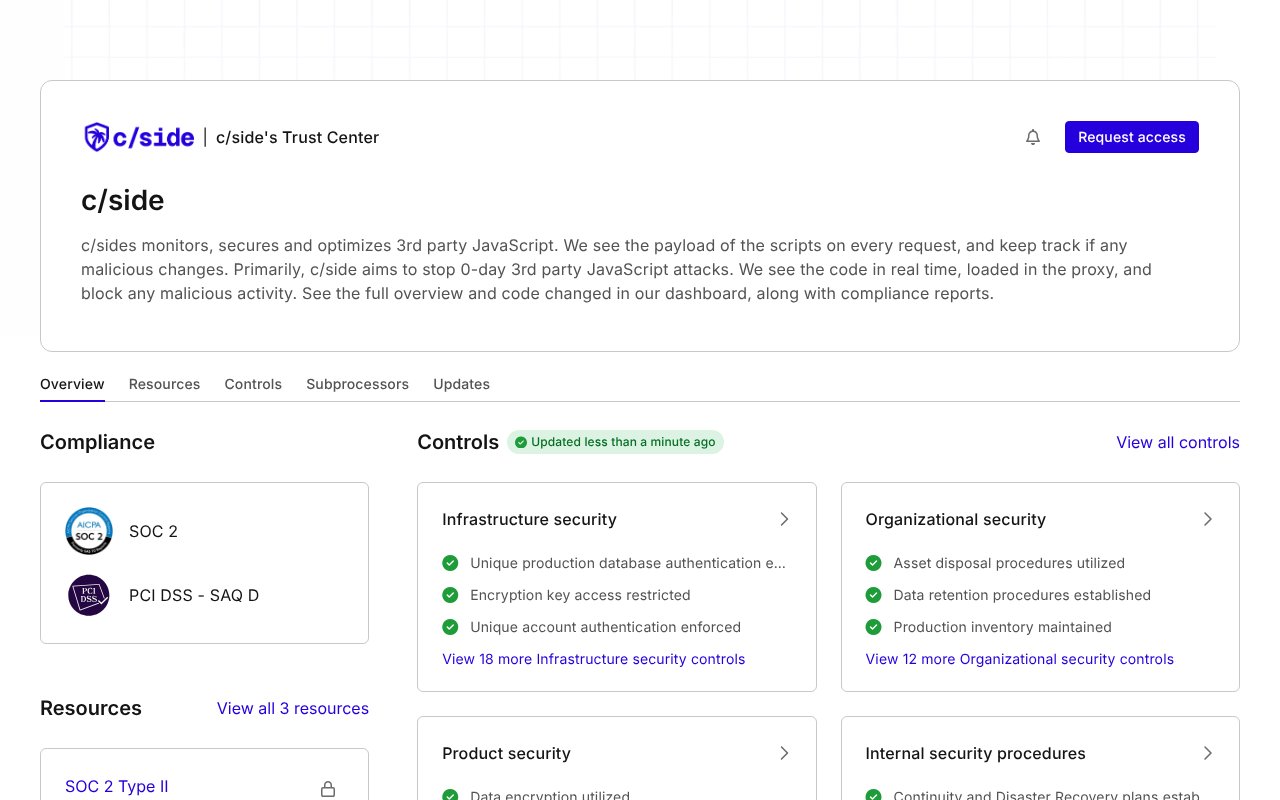The image size is (1280, 800).
Task: Expand the Infrastructure security card
Action: (x=784, y=519)
